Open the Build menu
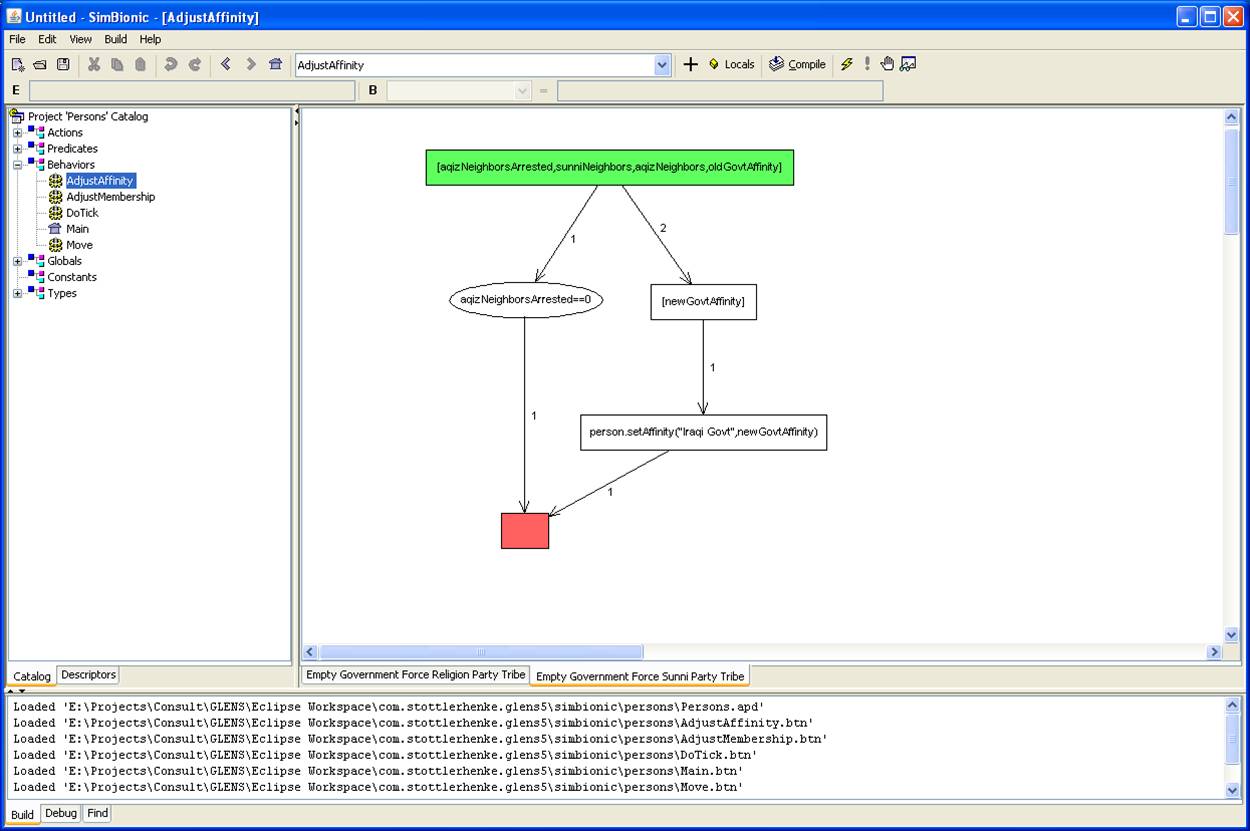Viewport: 1250px width, 831px height. (x=116, y=39)
